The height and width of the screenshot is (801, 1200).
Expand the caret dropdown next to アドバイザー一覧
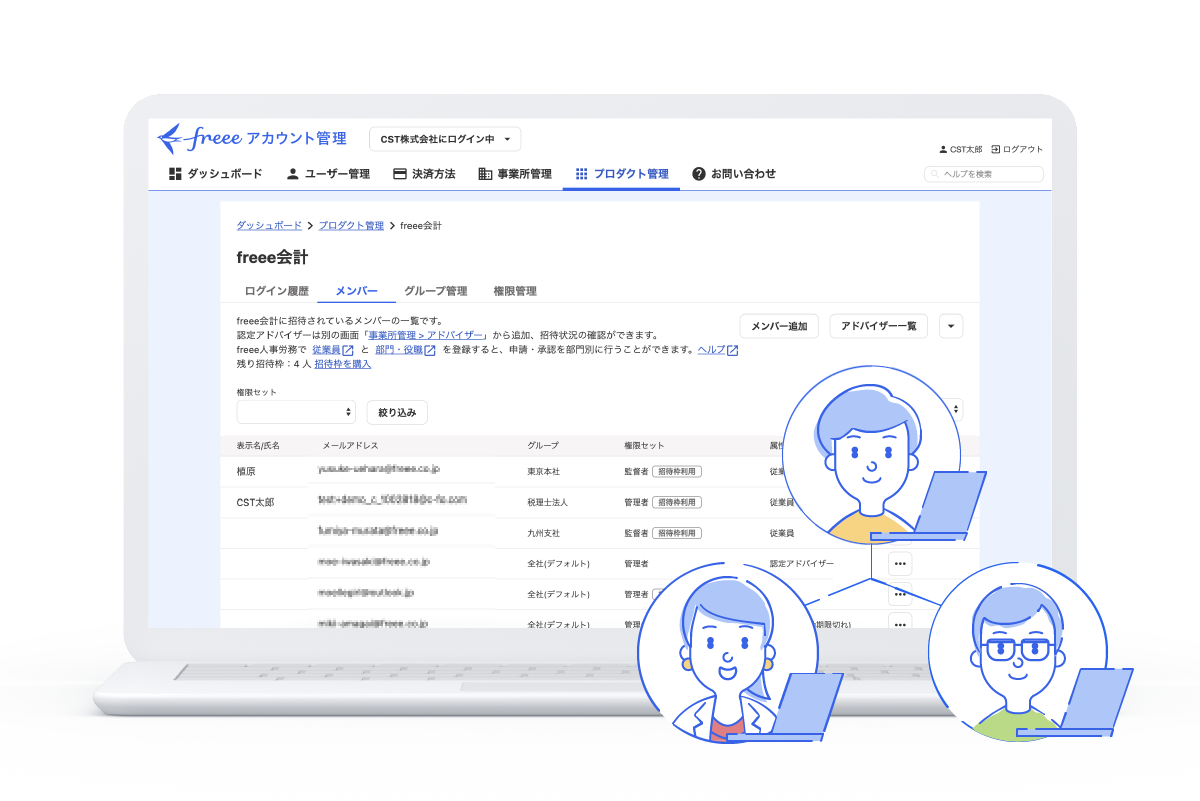tap(952, 326)
